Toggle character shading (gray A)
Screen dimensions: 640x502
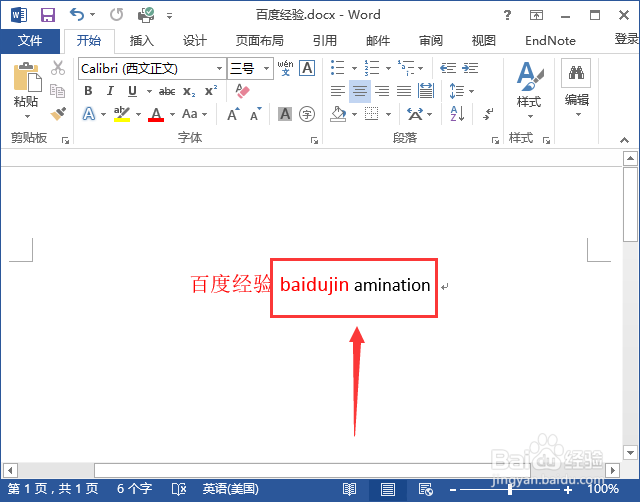pos(285,114)
